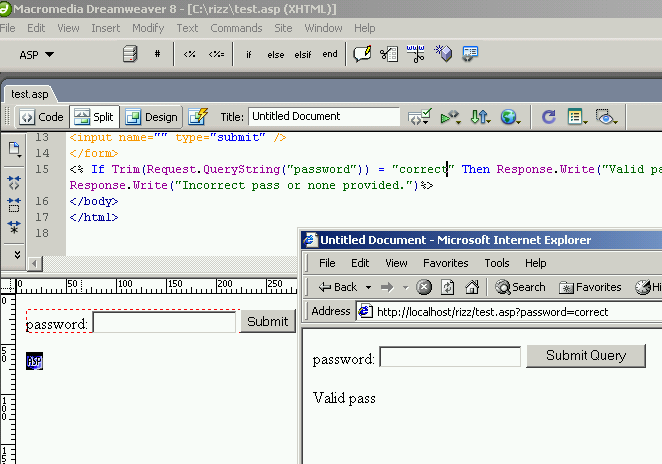This screenshot has width=662, height=464.
Task: Click the Search button in IE toolbar
Action: pos(520,287)
